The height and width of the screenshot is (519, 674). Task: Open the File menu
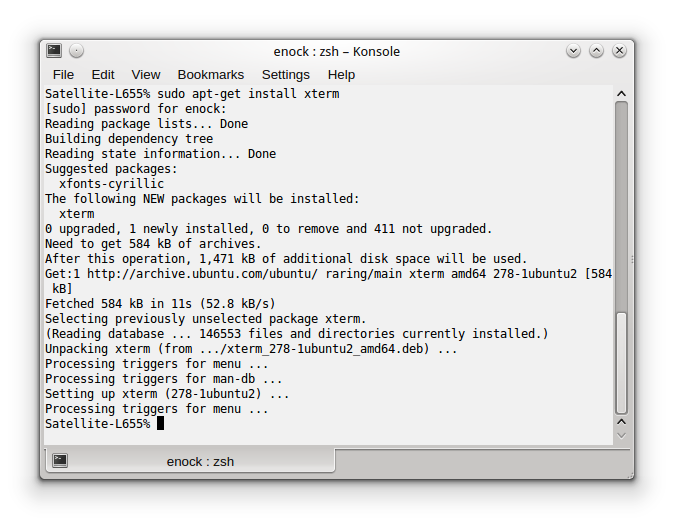pos(63,75)
